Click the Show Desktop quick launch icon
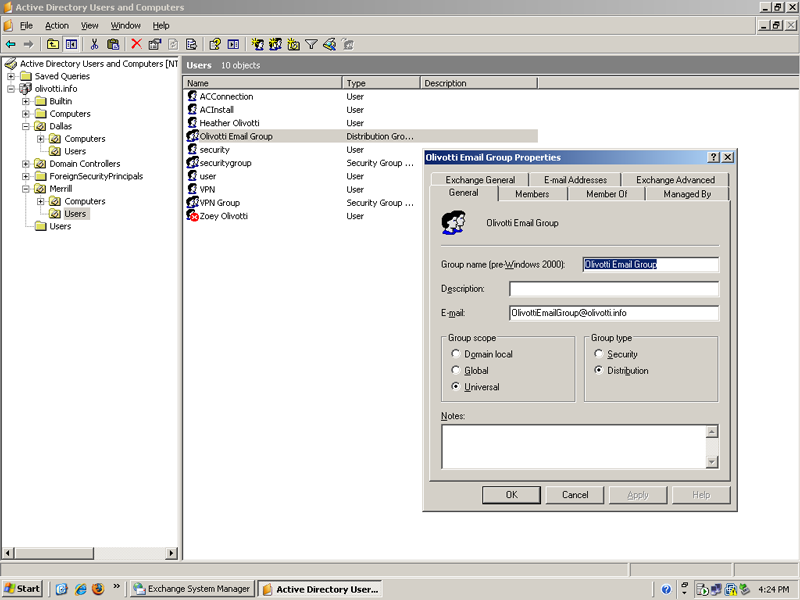The width and height of the screenshot is (800, 600). 62,589
